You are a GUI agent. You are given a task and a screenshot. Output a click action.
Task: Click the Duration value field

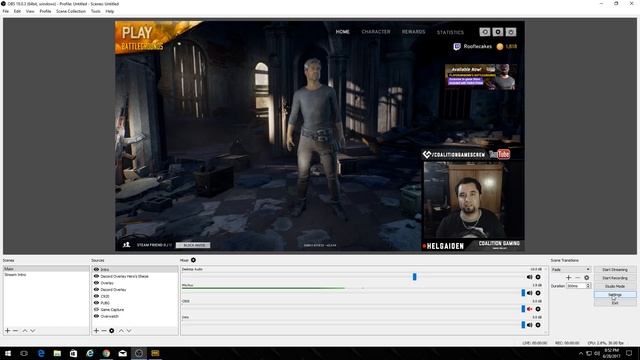[x=576, y=286]
